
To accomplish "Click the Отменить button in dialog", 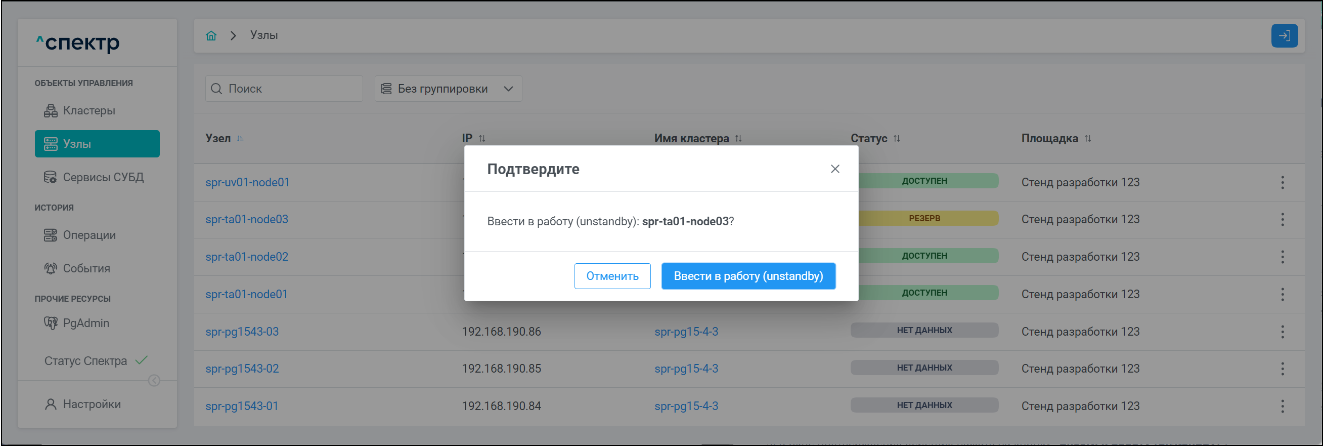I will (x=612, y=276).
